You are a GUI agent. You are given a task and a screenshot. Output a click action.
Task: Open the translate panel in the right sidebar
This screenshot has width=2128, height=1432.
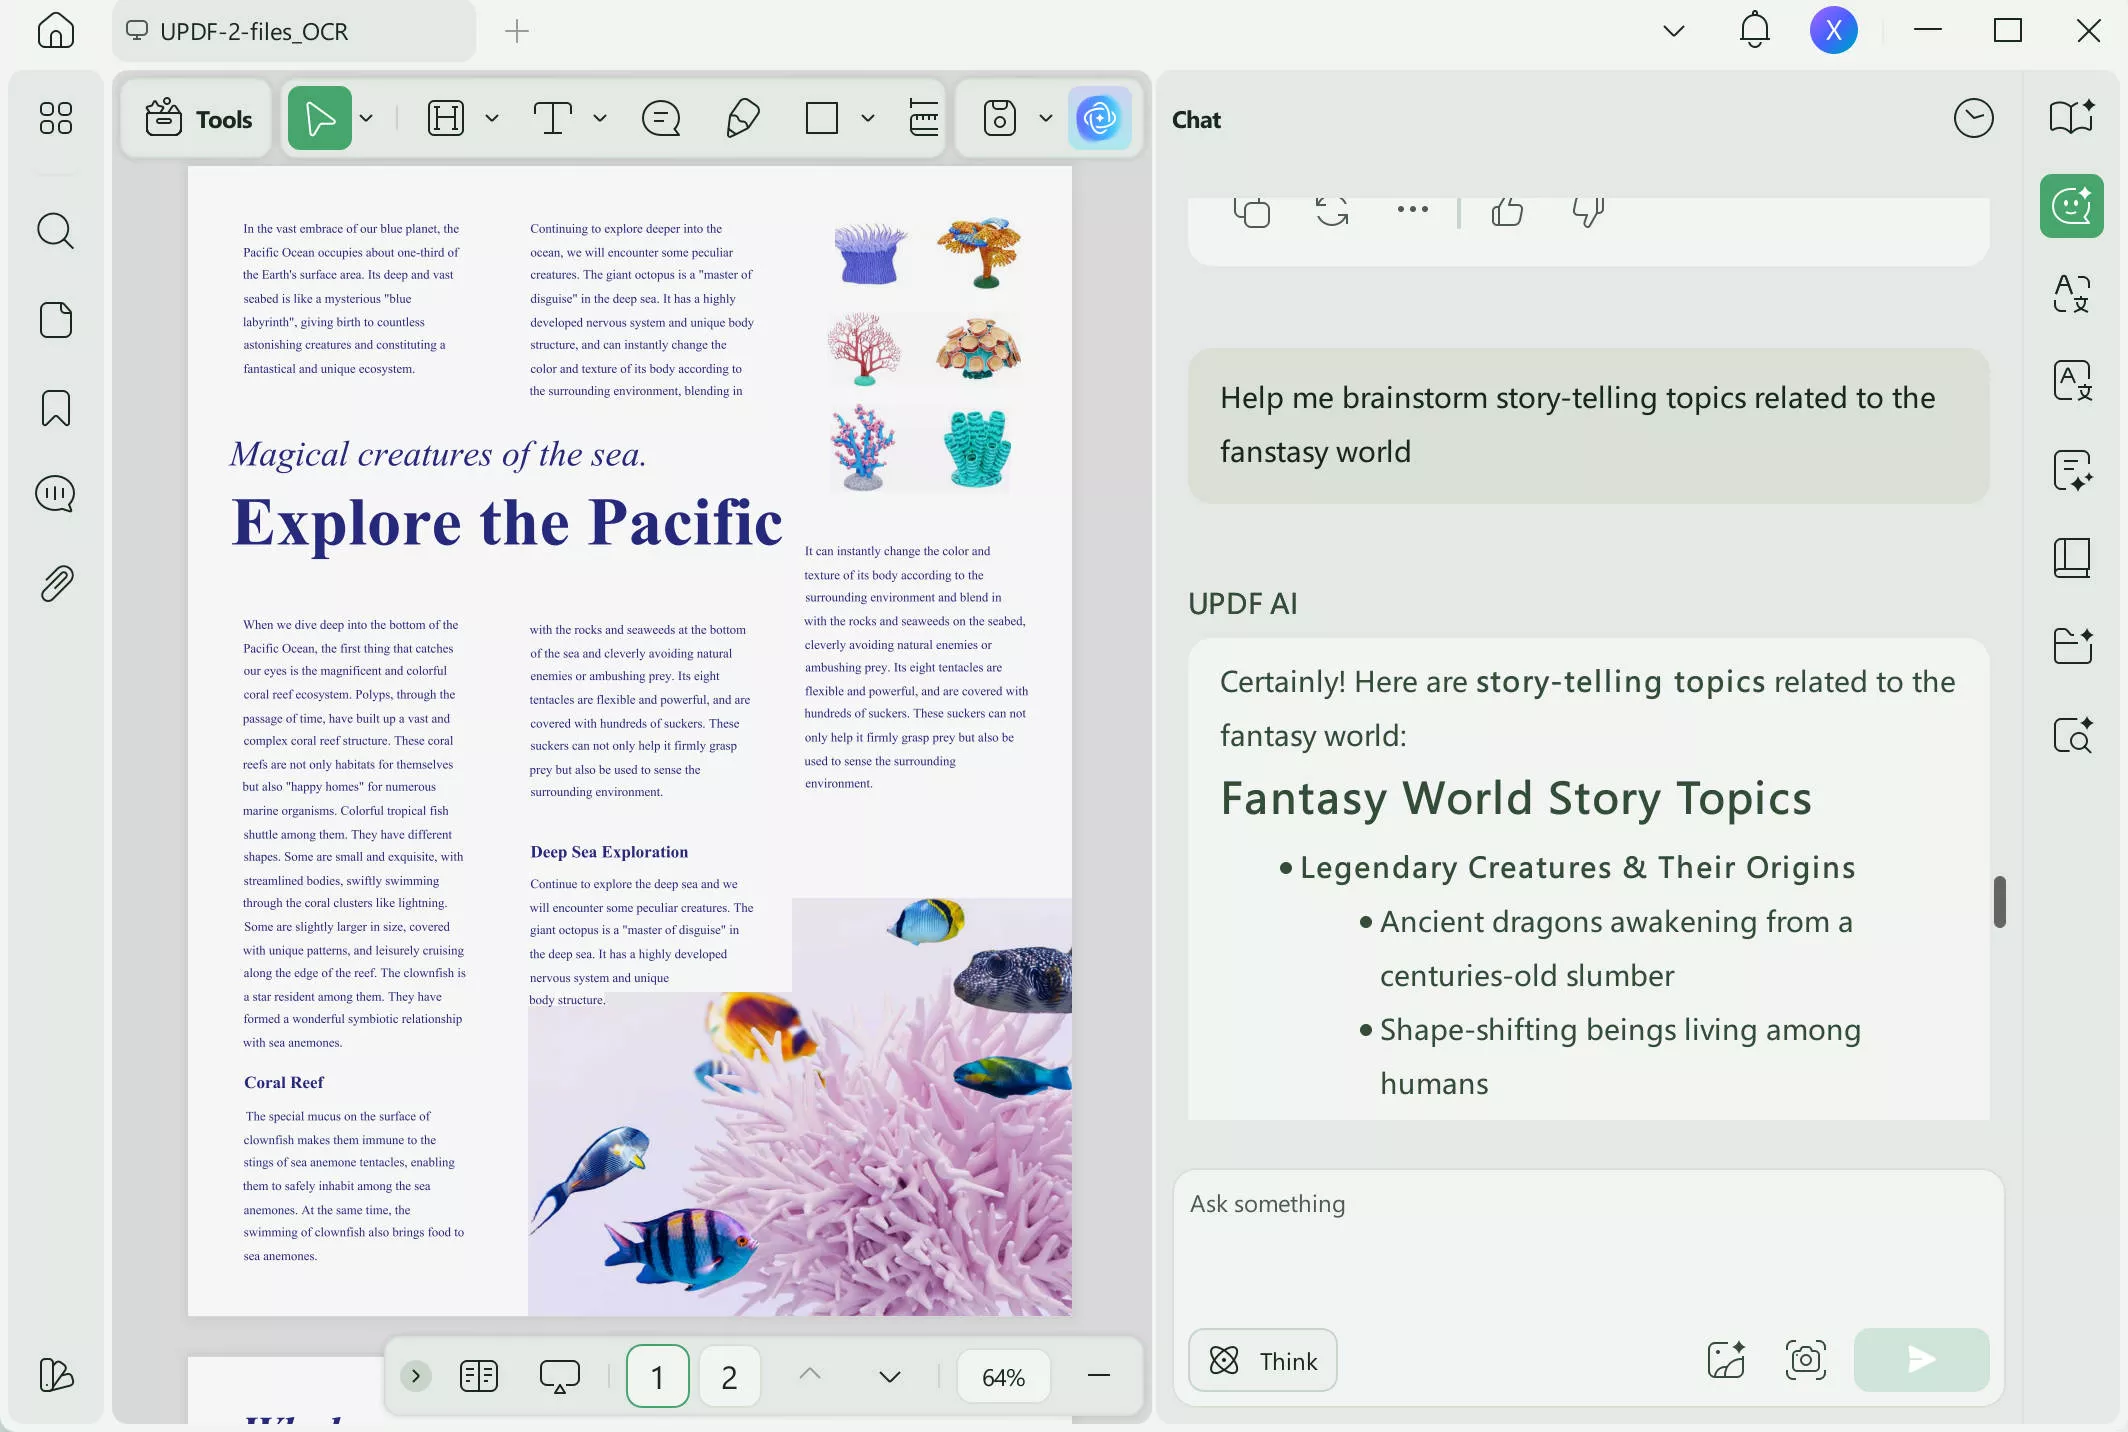click(x=2071, y=293)
